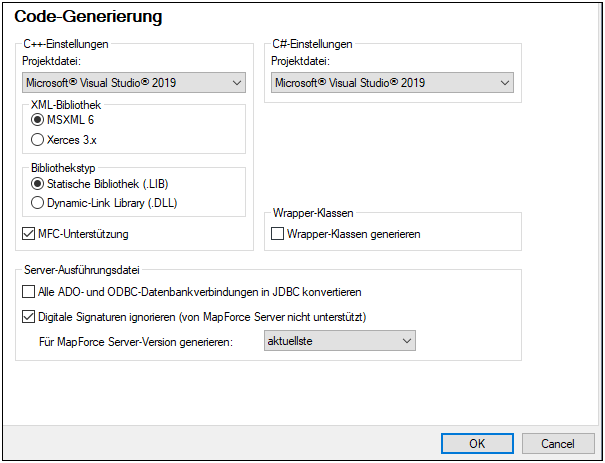Image resolution: width=605 pixels, height=463 pixels.
Task: Uncheck Digitale Signaturen ignorieren
Action: [28, 318]
